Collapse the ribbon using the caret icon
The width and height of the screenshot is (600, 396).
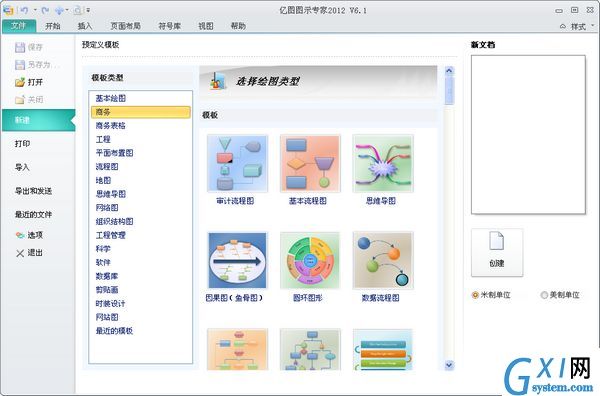pos(562,26)
